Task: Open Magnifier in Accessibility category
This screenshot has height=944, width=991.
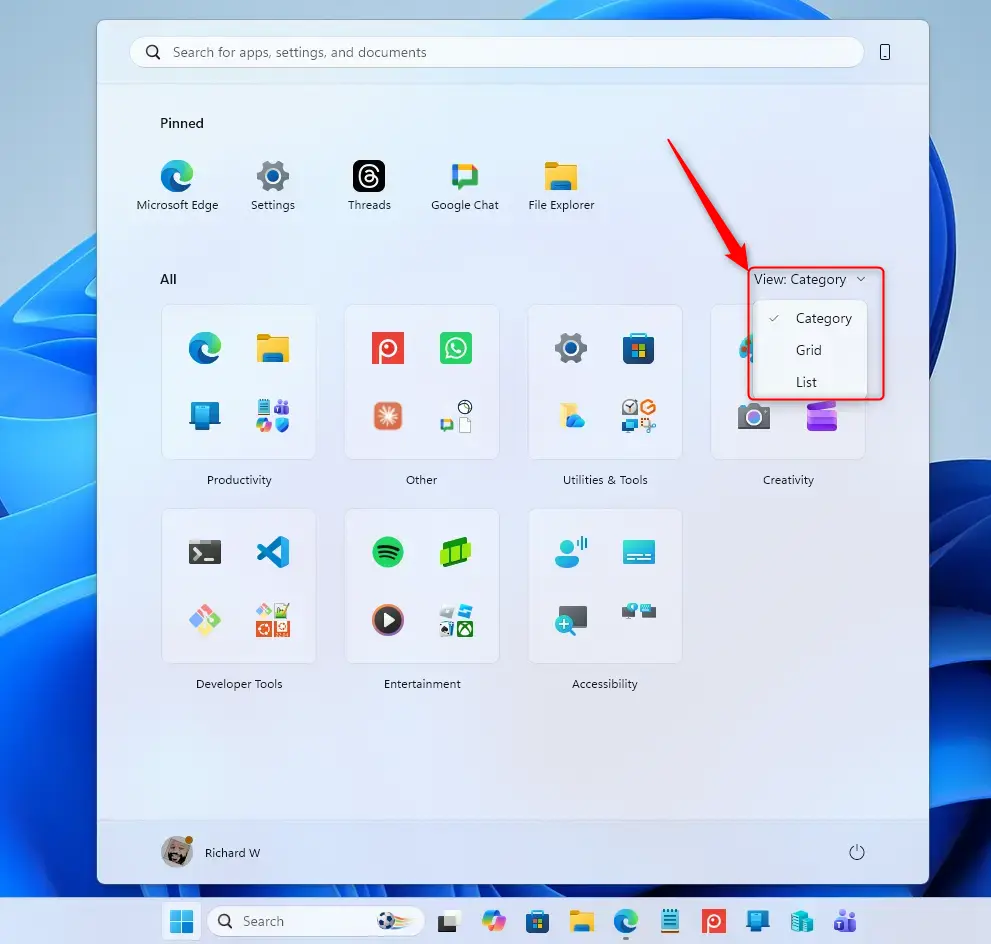Action: (x=571, y=620)
